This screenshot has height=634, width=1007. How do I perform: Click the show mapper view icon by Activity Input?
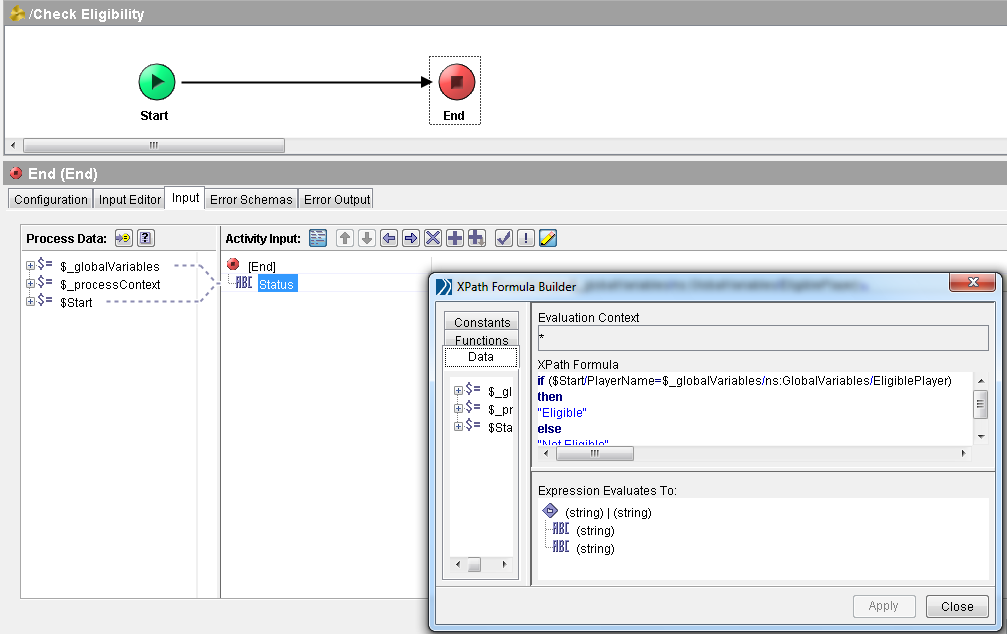[318, 238]
